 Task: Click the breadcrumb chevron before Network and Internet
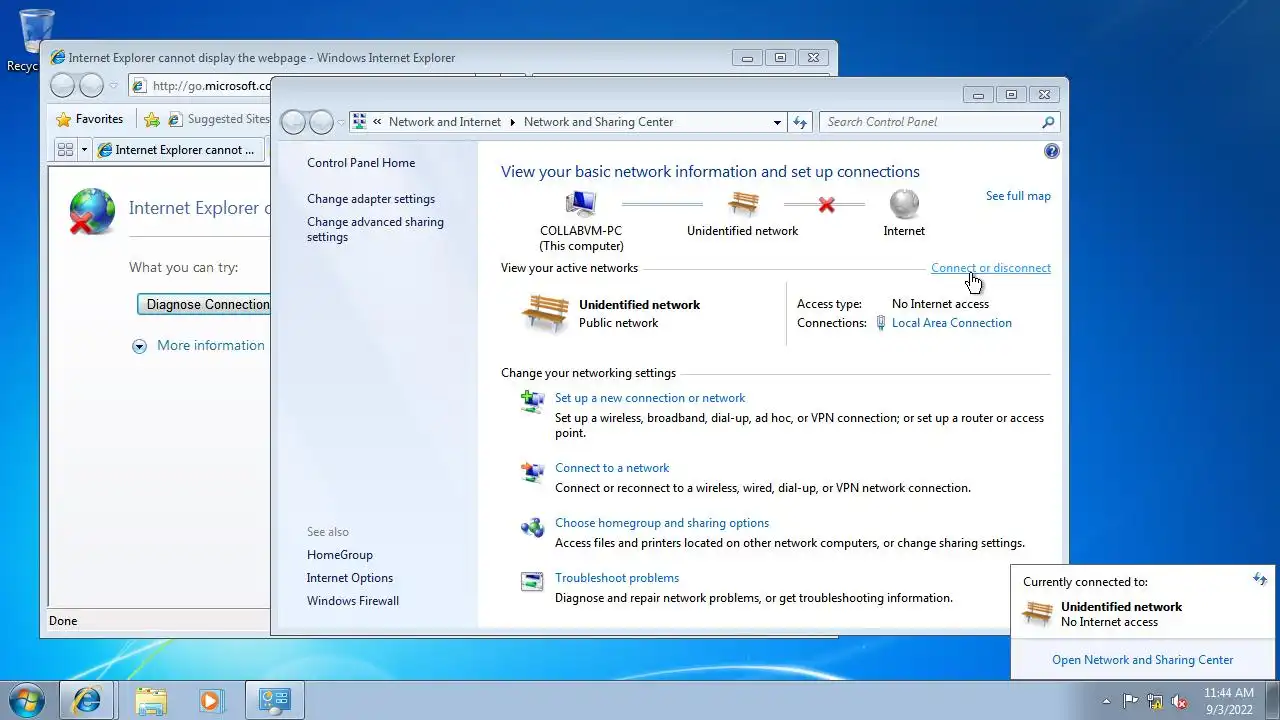pos(377,122)
